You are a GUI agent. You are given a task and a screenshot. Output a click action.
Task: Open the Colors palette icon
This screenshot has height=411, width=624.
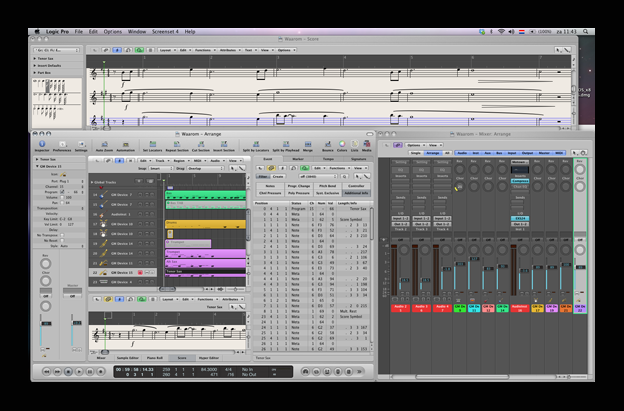point(342,144)
